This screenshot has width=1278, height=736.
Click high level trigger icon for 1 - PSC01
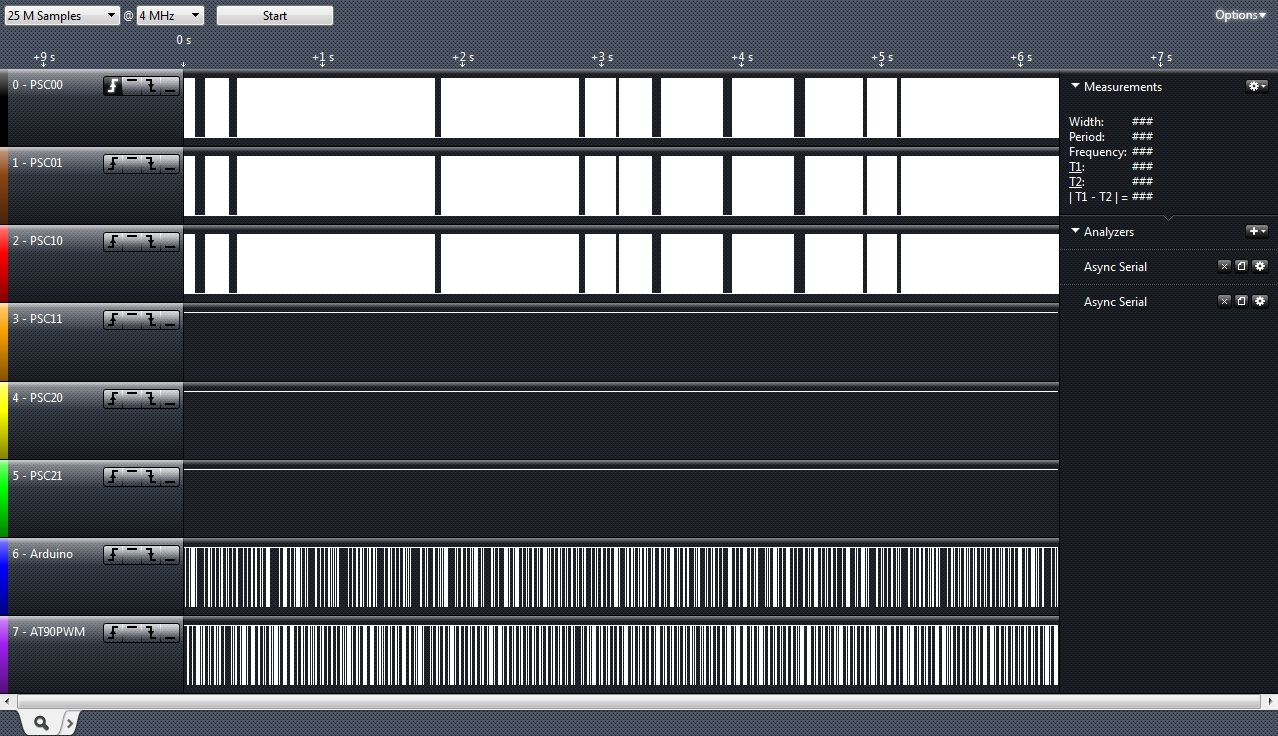[x=132, y=164]
